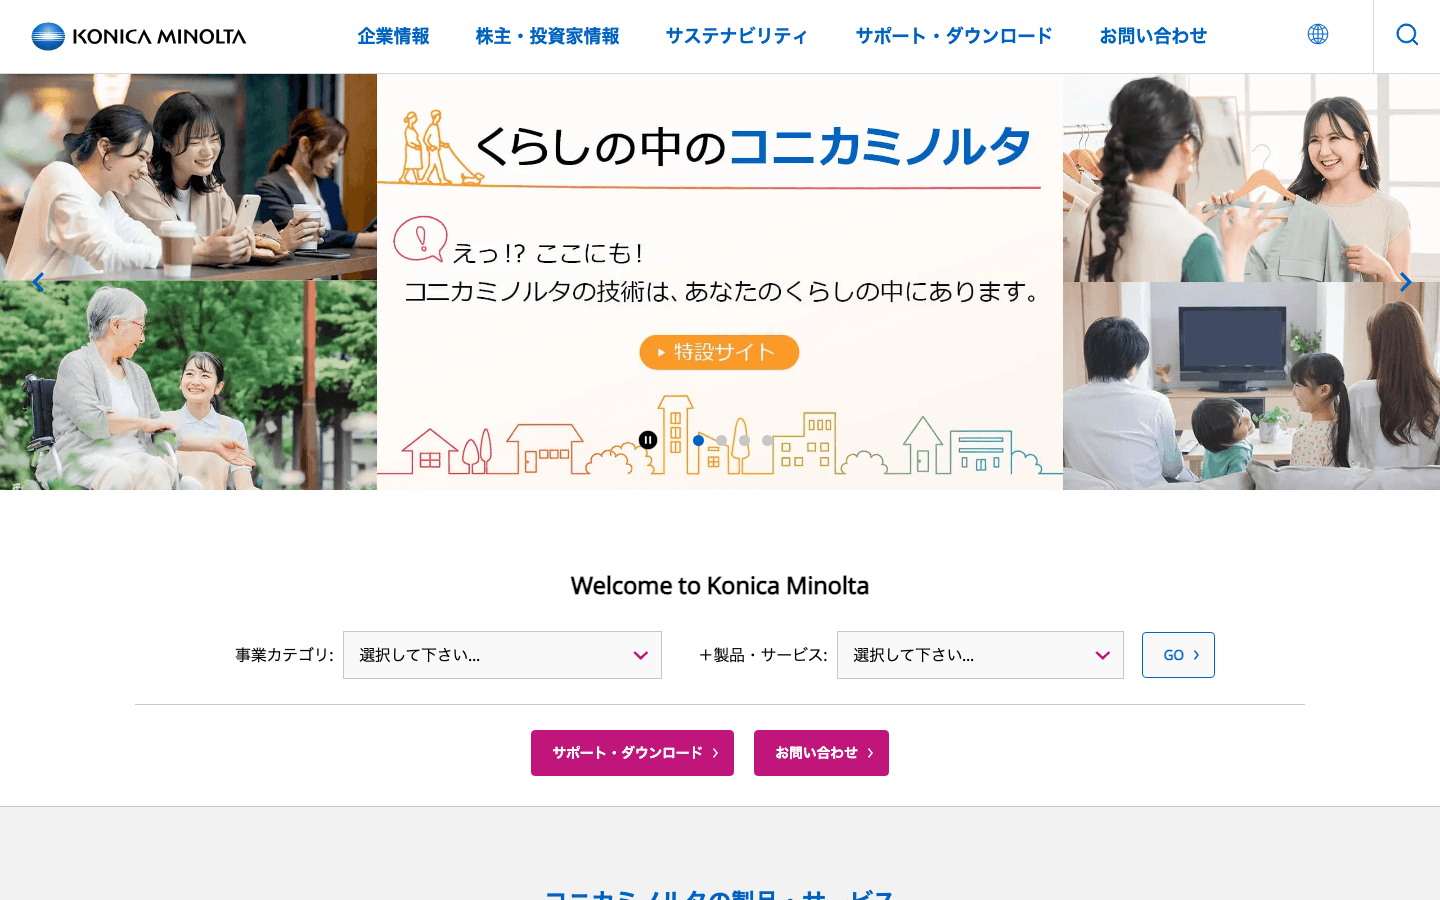Go to previous carousel slide arrow
The height and width of the screenshot is (900, 1440).
click(38, 282)
